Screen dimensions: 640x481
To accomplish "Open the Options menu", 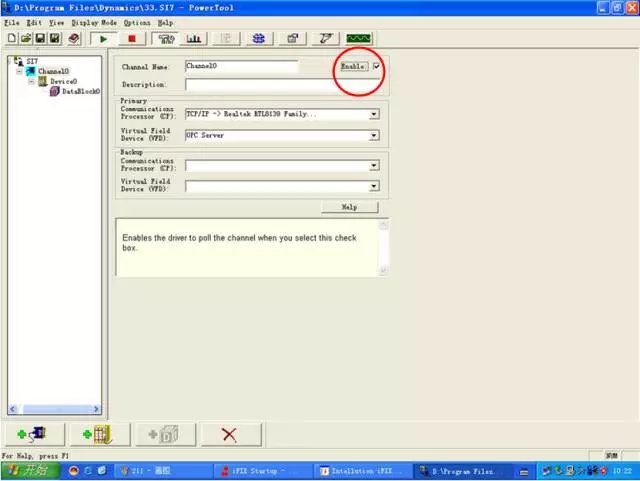I will (x=137, y=22).
